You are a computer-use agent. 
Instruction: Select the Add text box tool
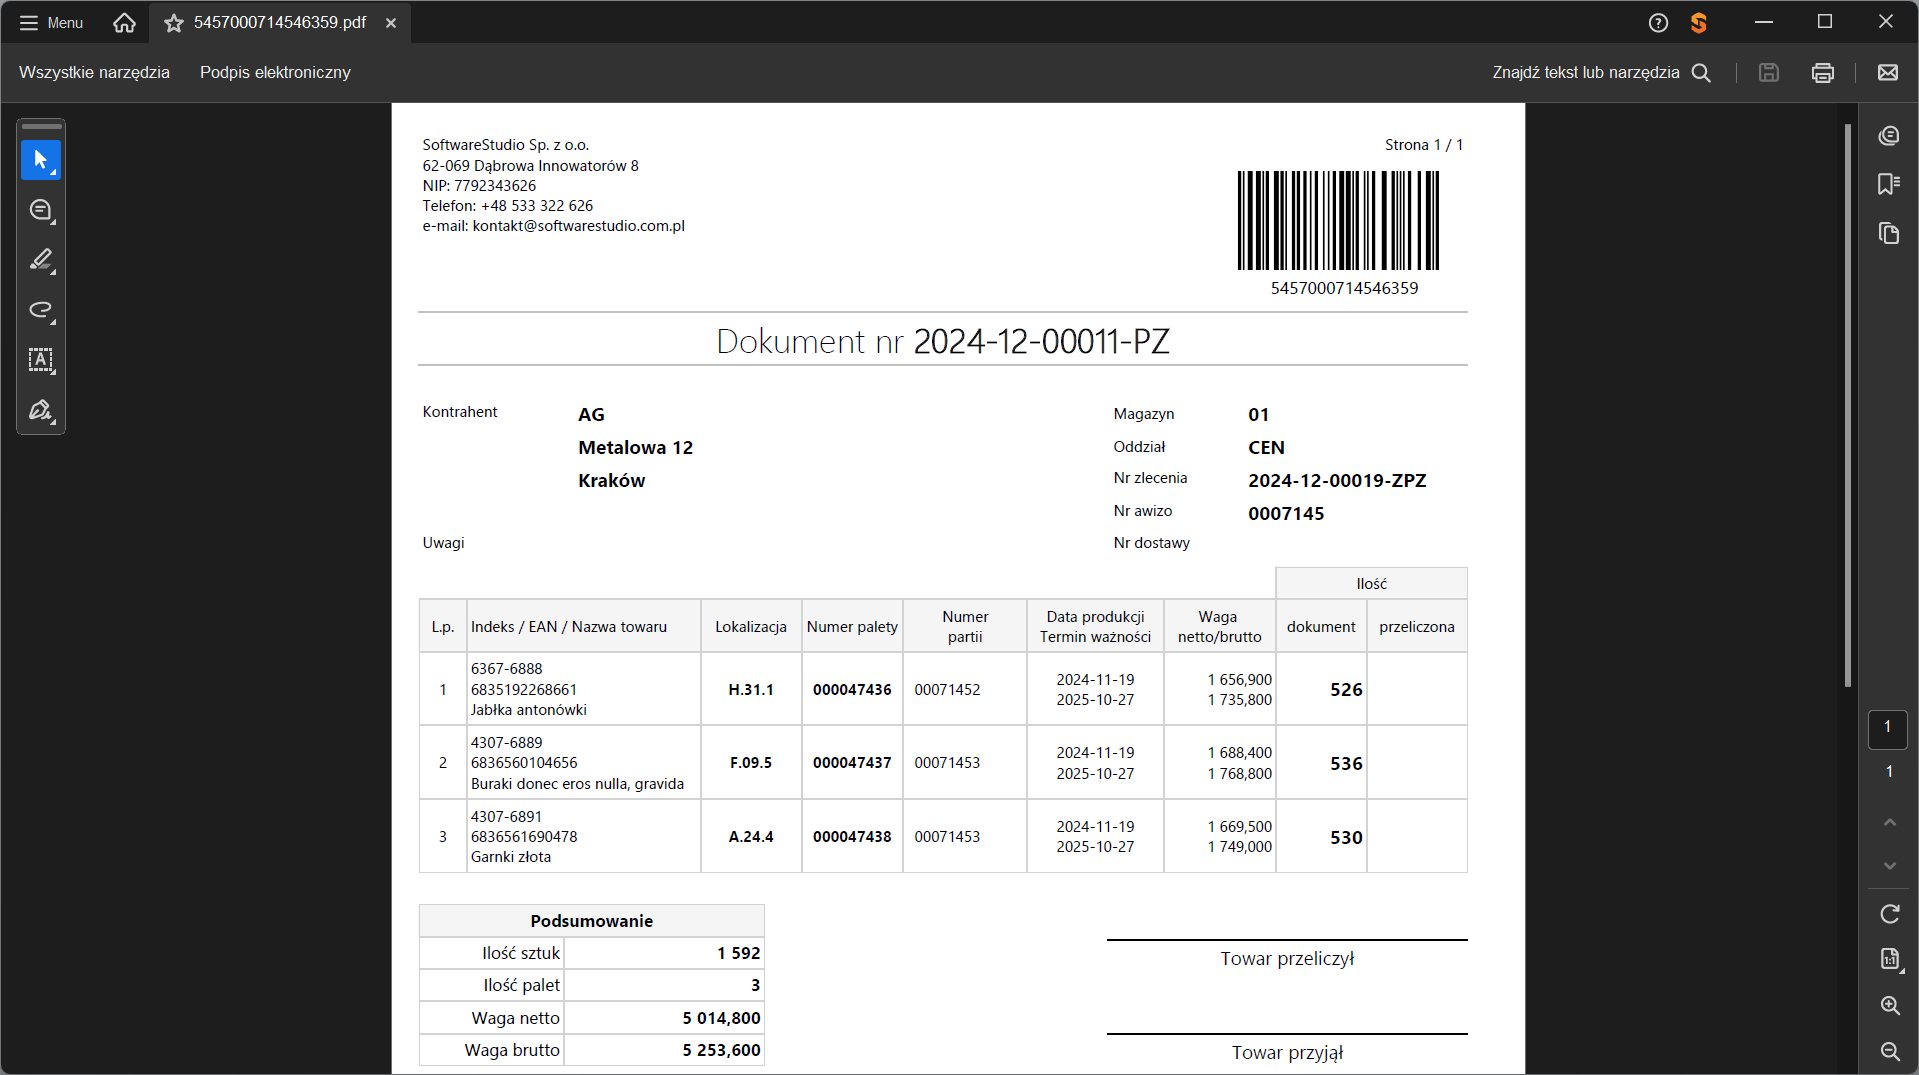(41, 360)
